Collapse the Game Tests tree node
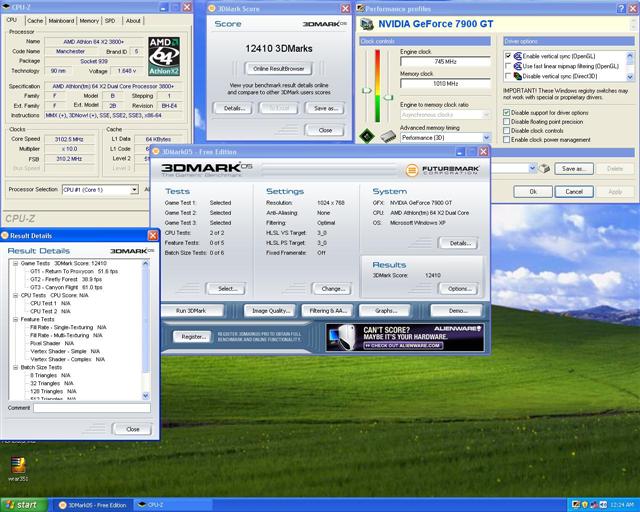 coord(15,263)
